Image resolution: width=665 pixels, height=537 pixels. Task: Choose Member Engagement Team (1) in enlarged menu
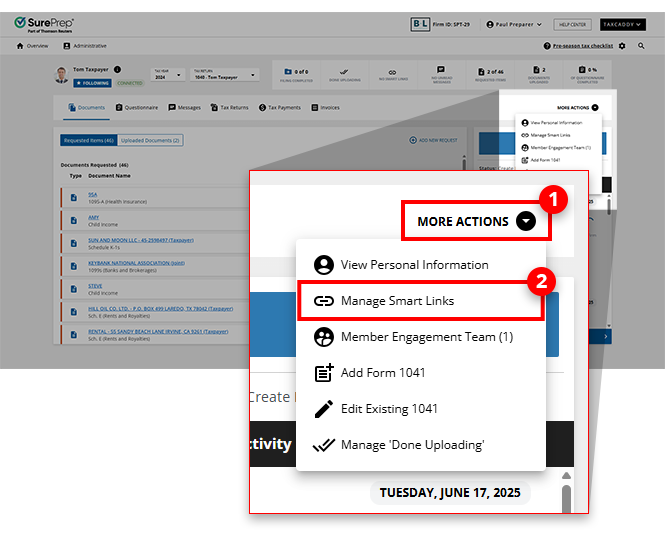(421, 337)
